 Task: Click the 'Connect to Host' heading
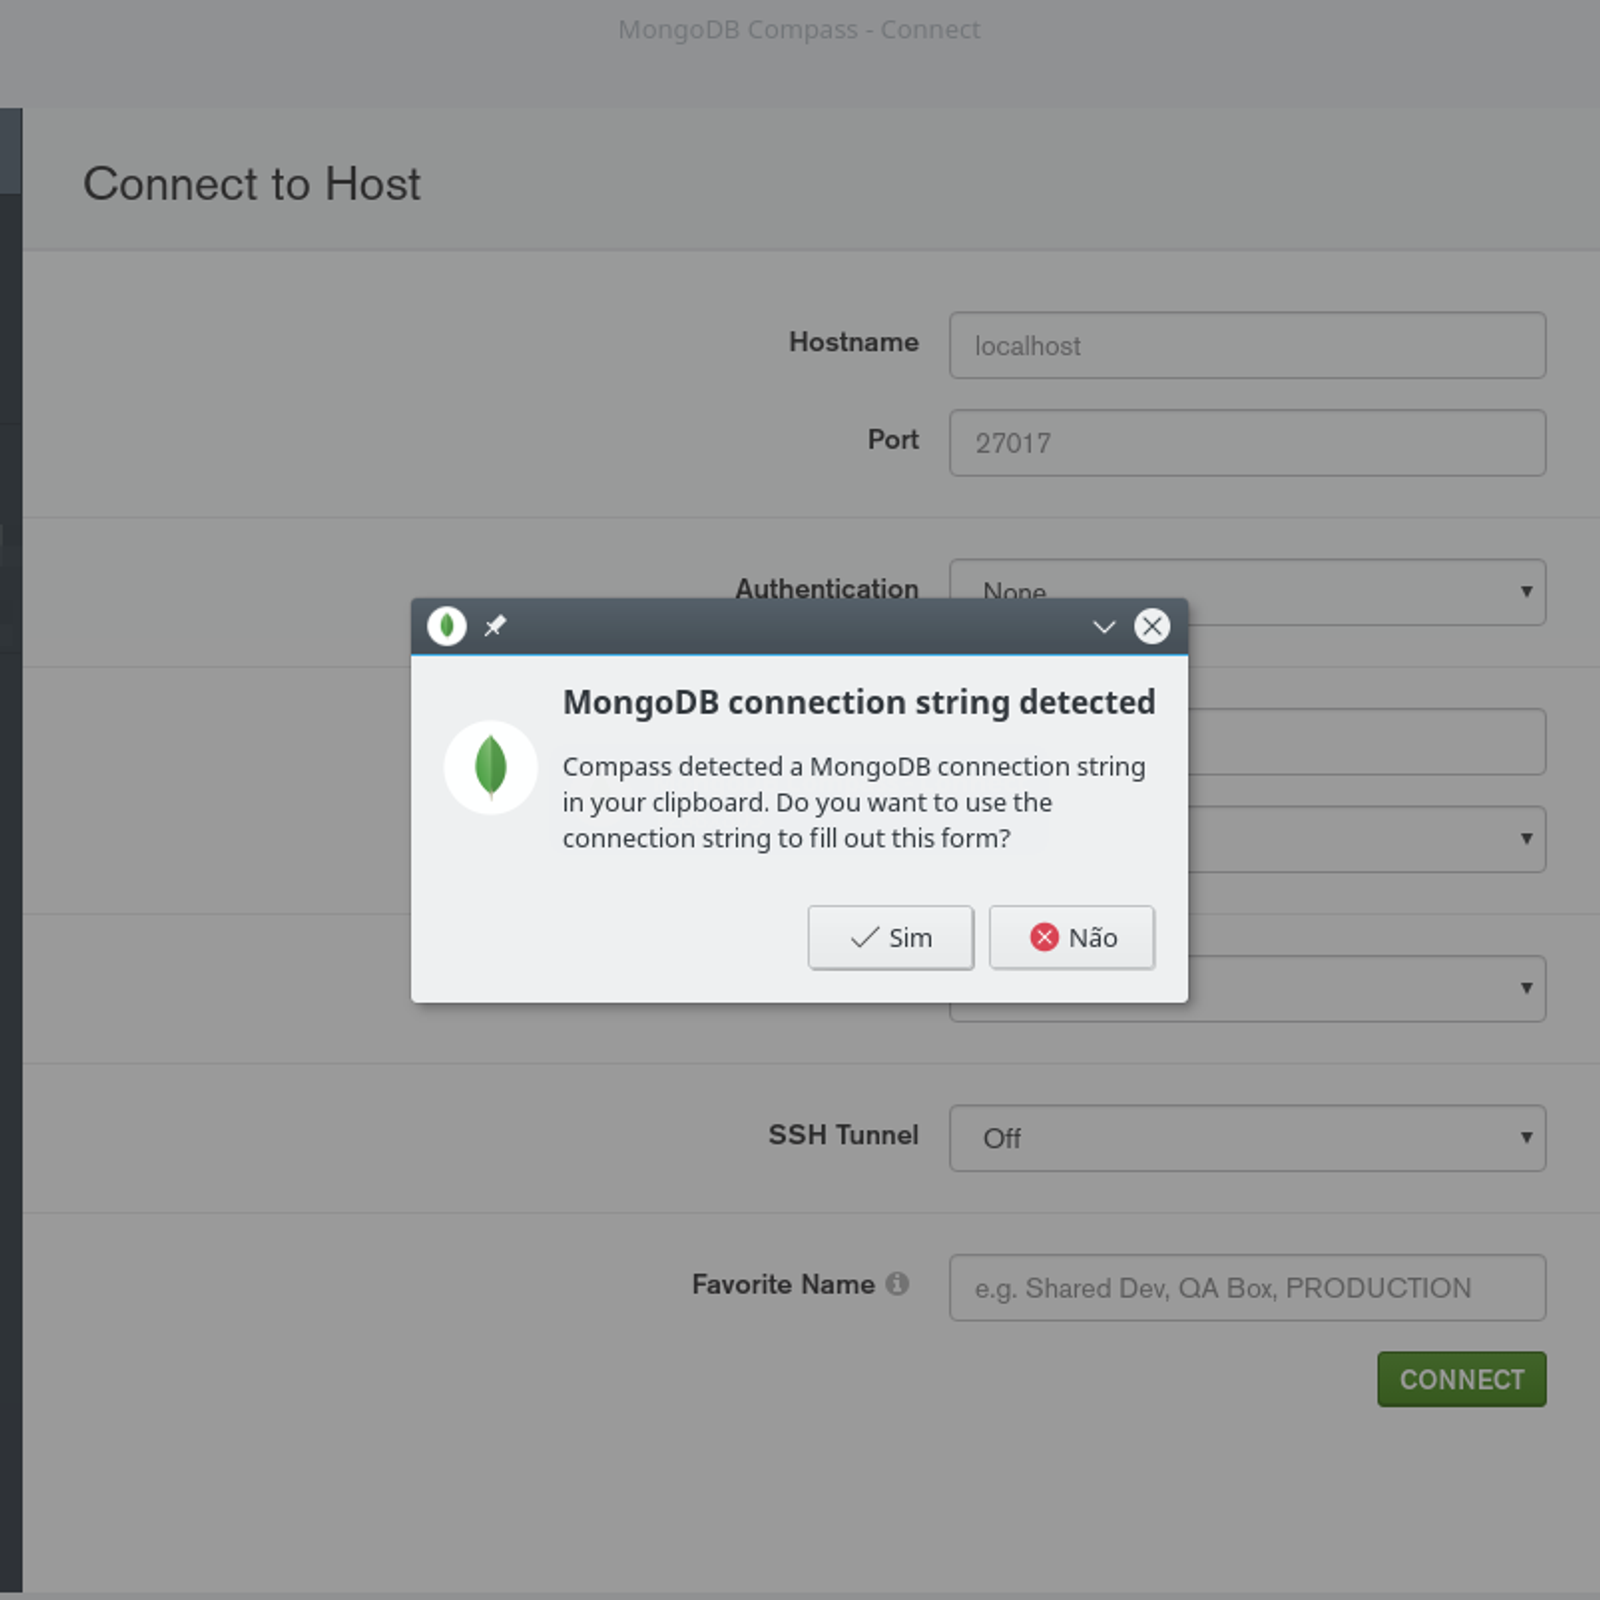coord(252,184)
